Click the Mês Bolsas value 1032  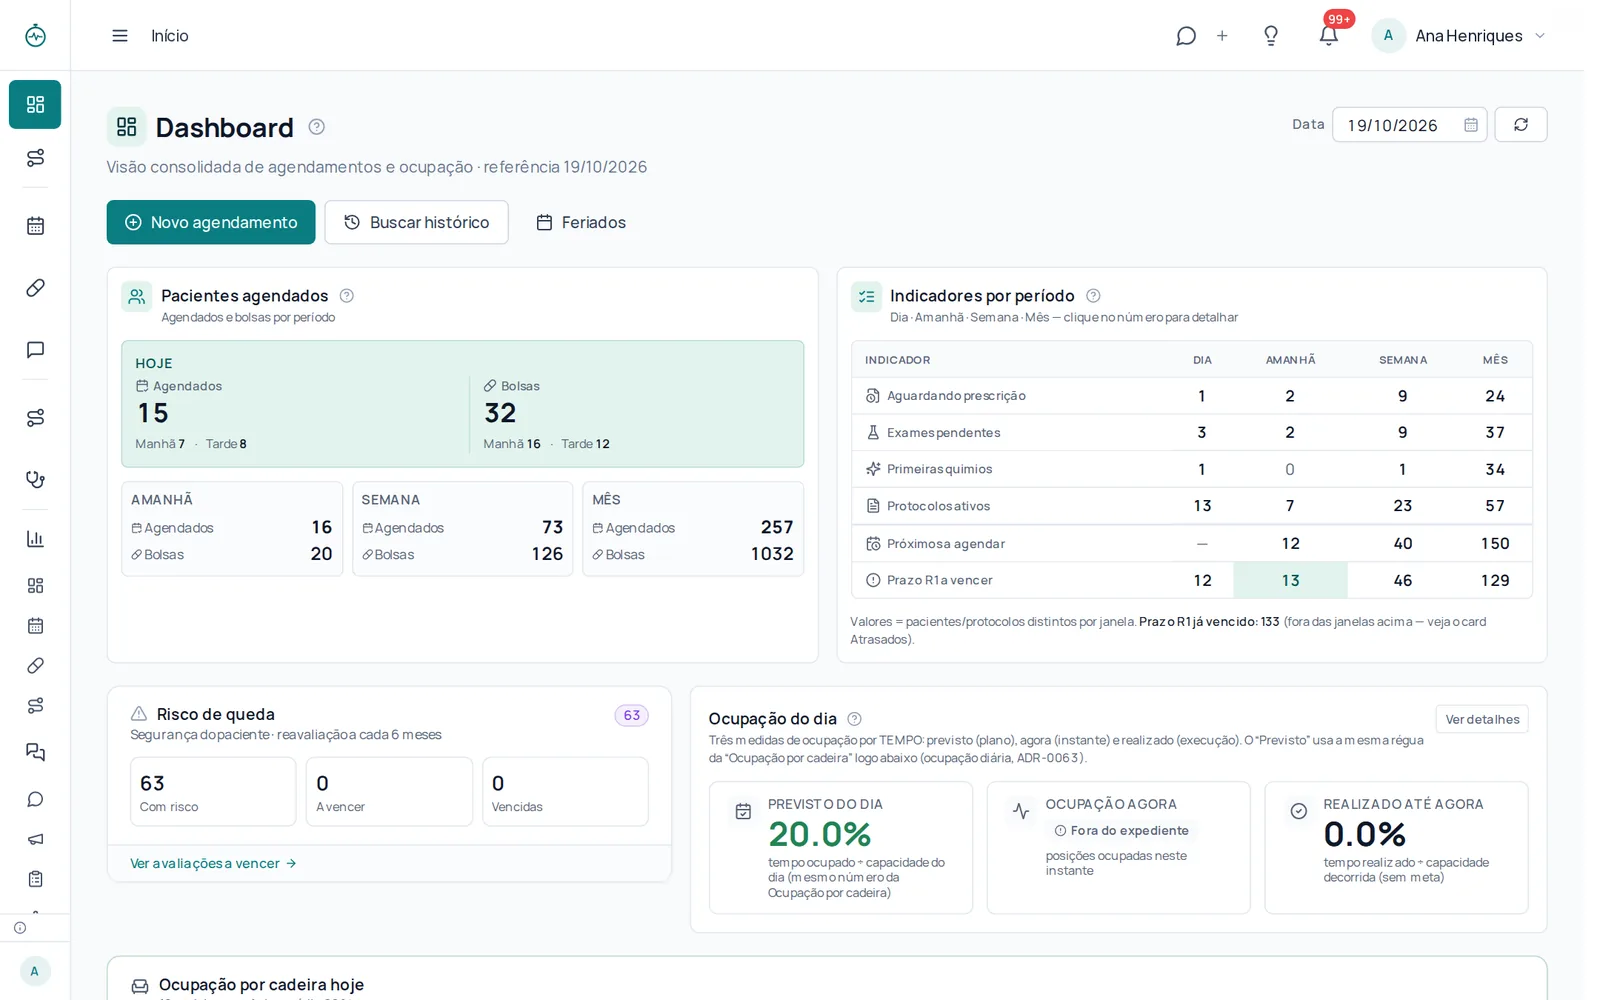tap(772, 554)
